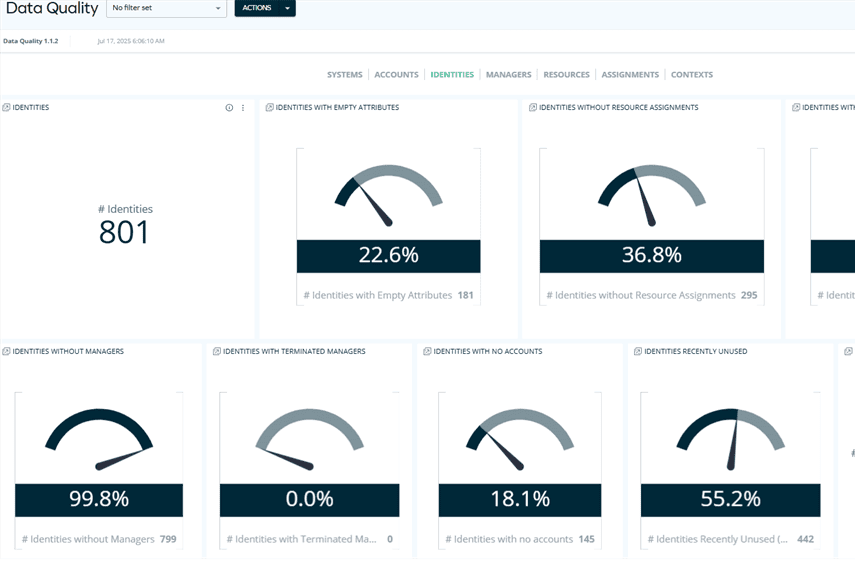The height and width of the screenshot is (569, 855).
Task: Click the ACTIONS button
Action: (257, 8)
